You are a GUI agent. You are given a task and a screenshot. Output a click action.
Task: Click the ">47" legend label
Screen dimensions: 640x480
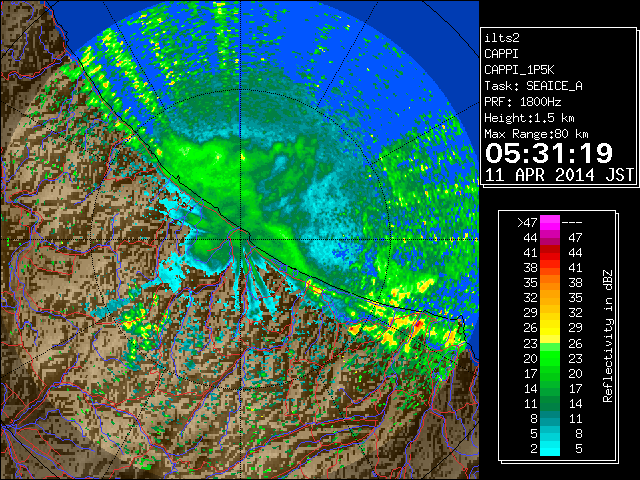coord(527,222)
